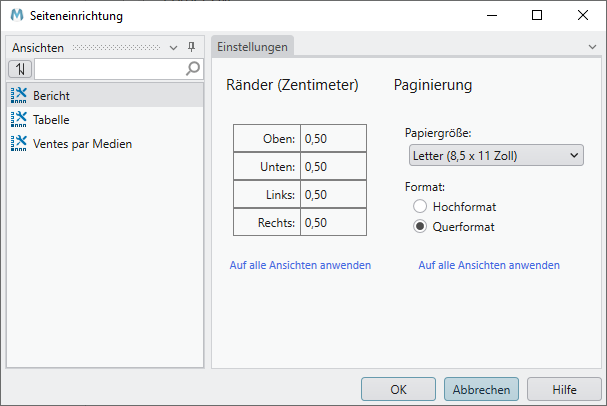Open the Papiergröße dropdown
This screenshot has height=406, width=607.
click(496, 155)
